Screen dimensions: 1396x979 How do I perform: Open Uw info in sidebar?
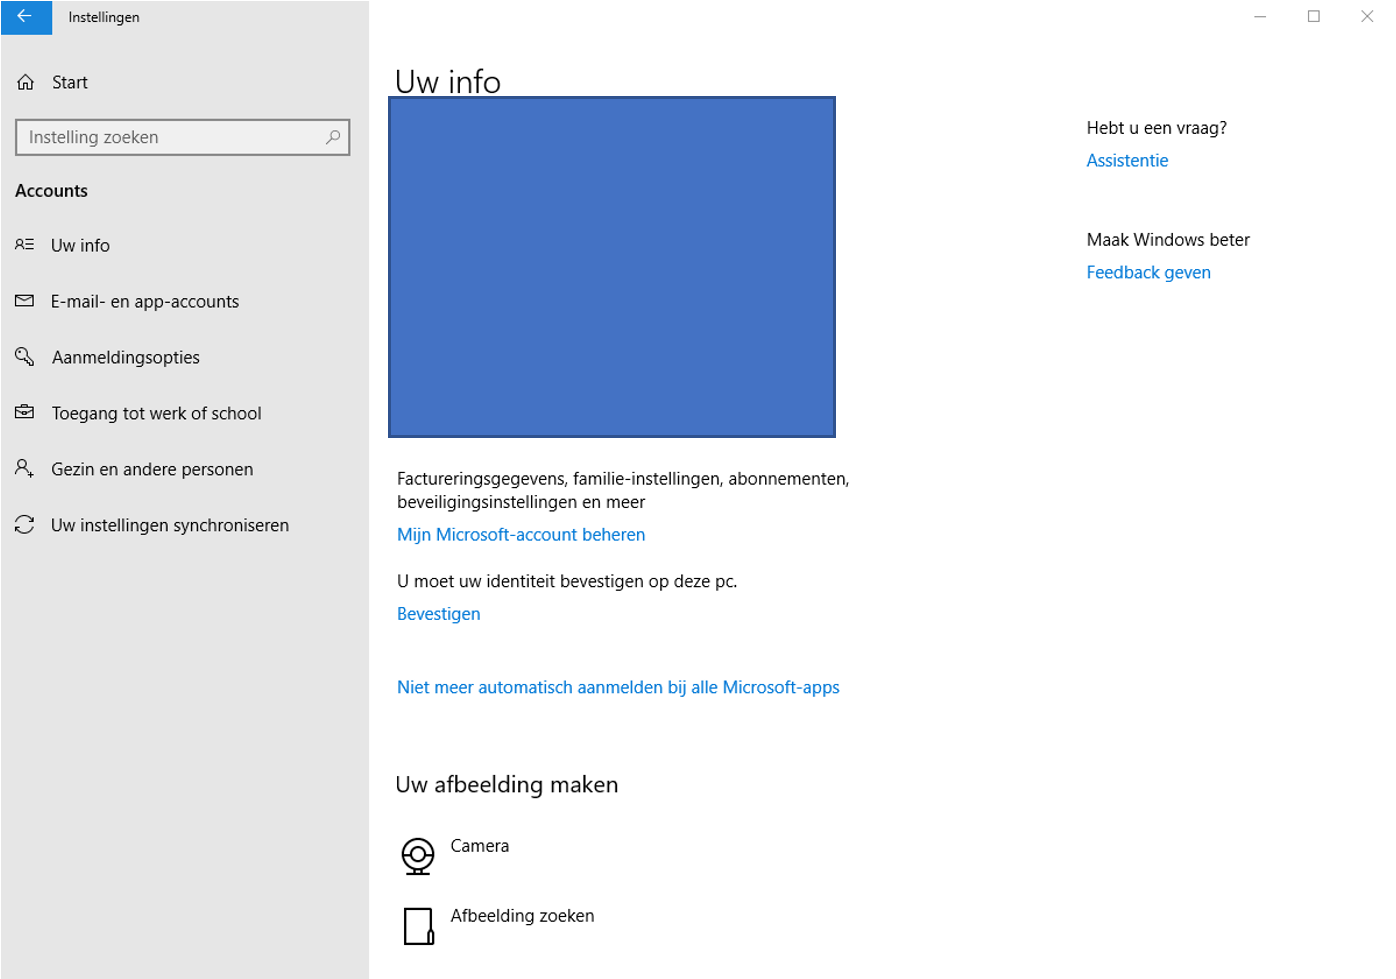(80, 245)
